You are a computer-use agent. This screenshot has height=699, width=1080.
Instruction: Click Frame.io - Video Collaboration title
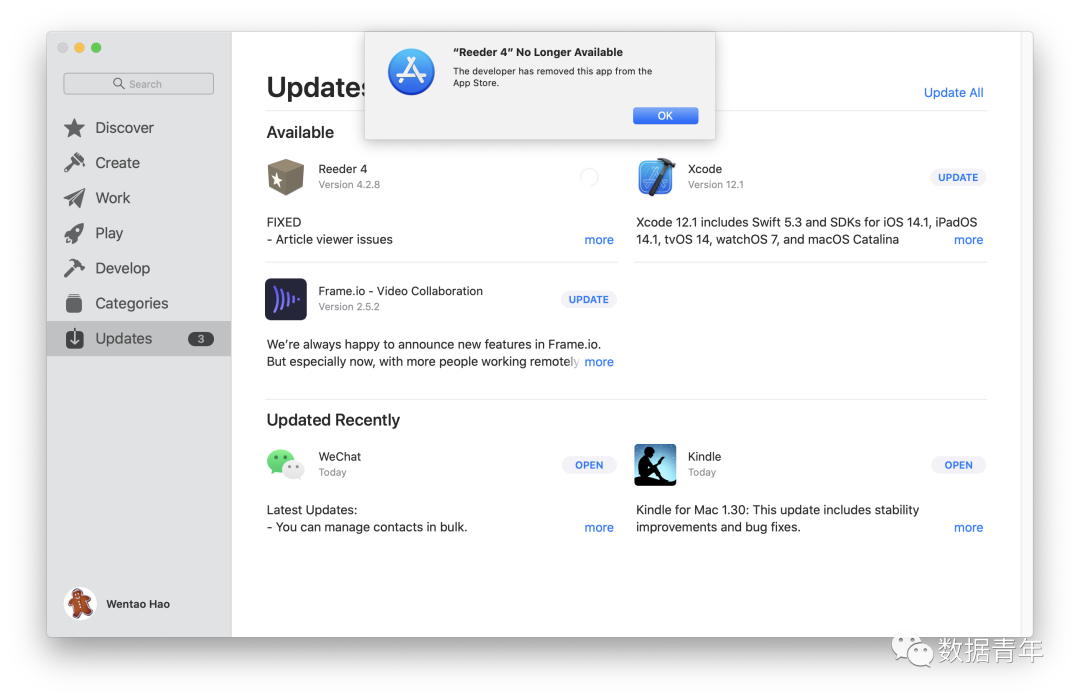coord(400,291)
